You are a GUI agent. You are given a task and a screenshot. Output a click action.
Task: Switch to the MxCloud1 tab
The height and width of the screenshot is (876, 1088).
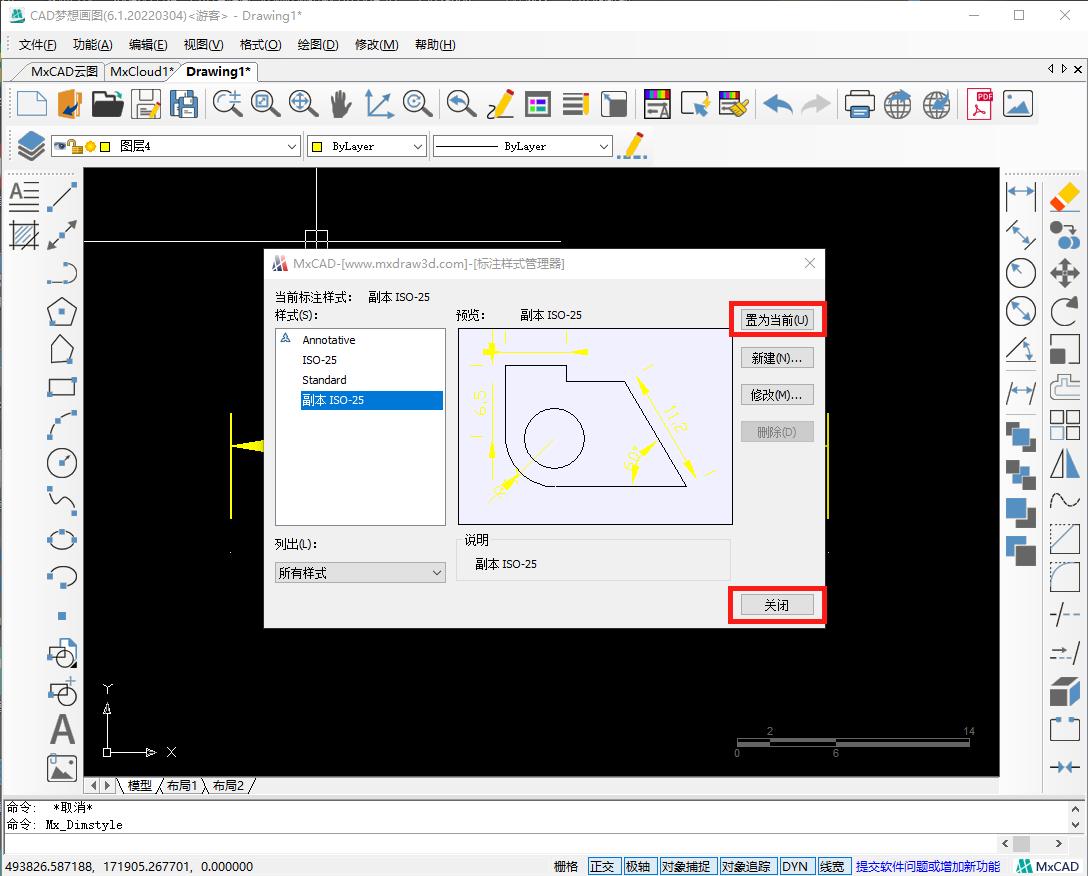pyautogui.click(x=141, y=71)
